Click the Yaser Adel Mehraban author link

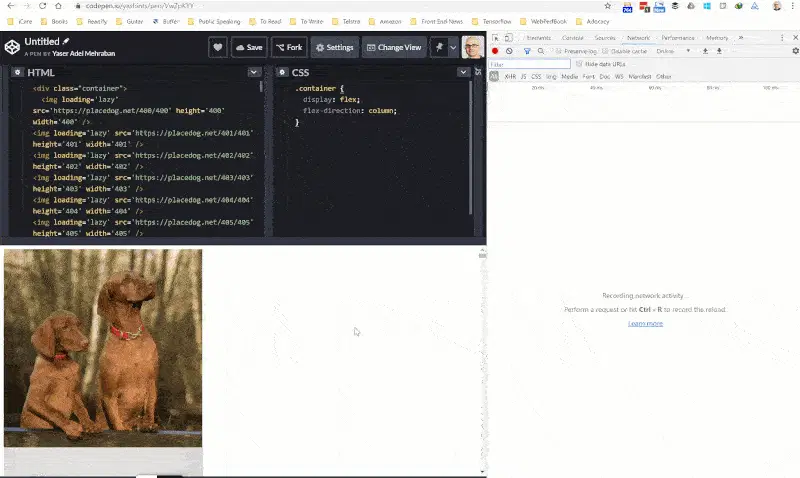point(83,54)
